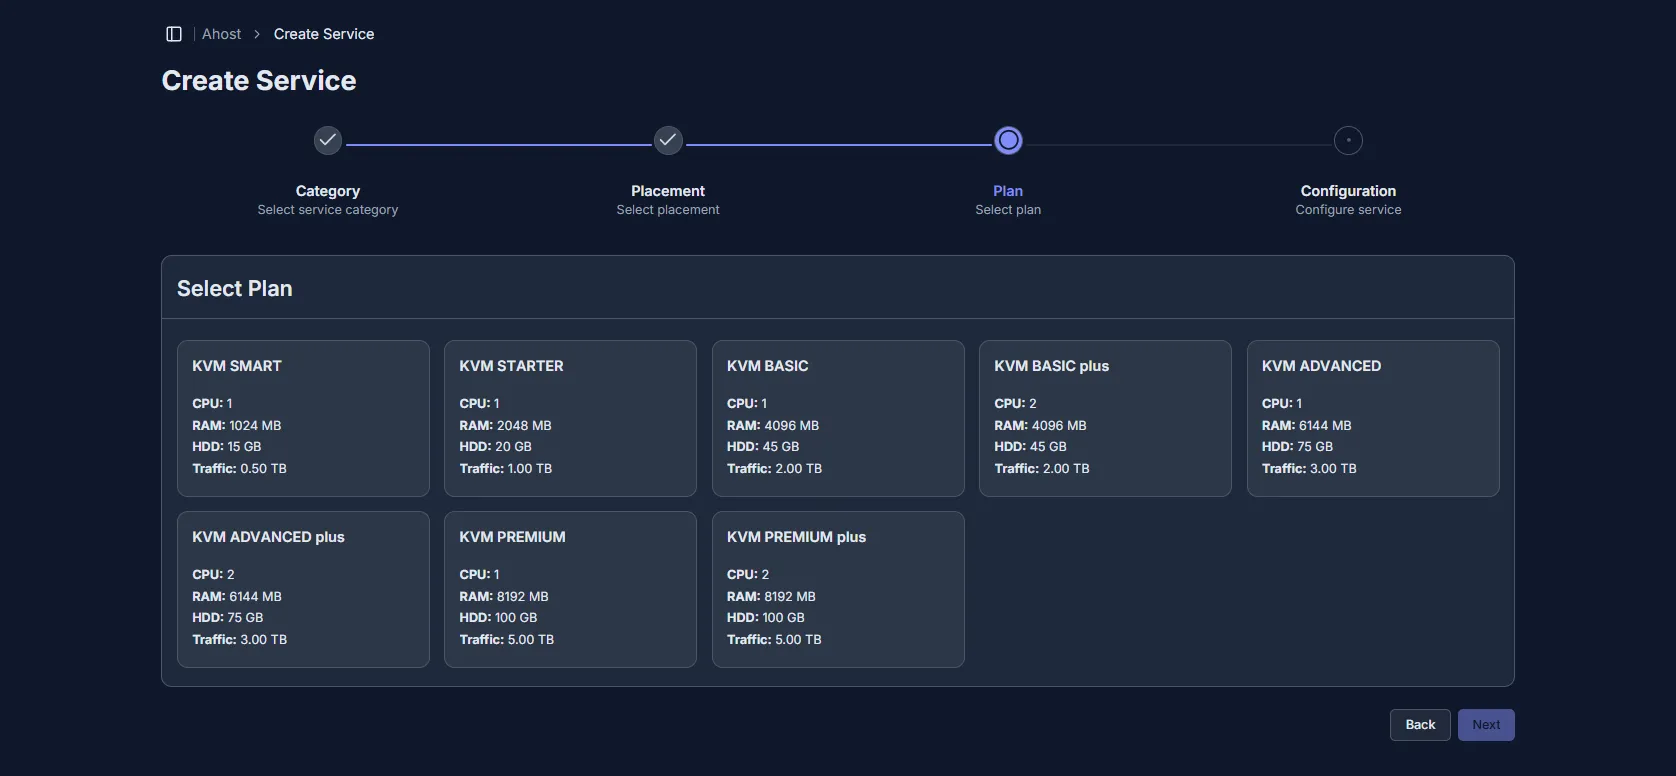Select the KVM ADVANCED plan card
This screenshot has width=1676, height=776.
pyautogui.click(x=1373, y=418)
